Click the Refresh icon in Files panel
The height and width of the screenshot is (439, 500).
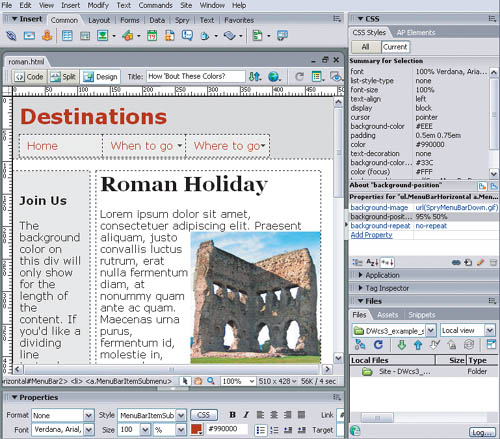[x=378, y=344]
